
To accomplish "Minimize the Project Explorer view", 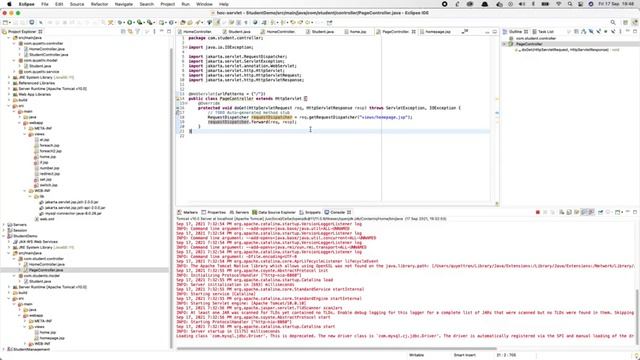I will [x=162, y=31].
